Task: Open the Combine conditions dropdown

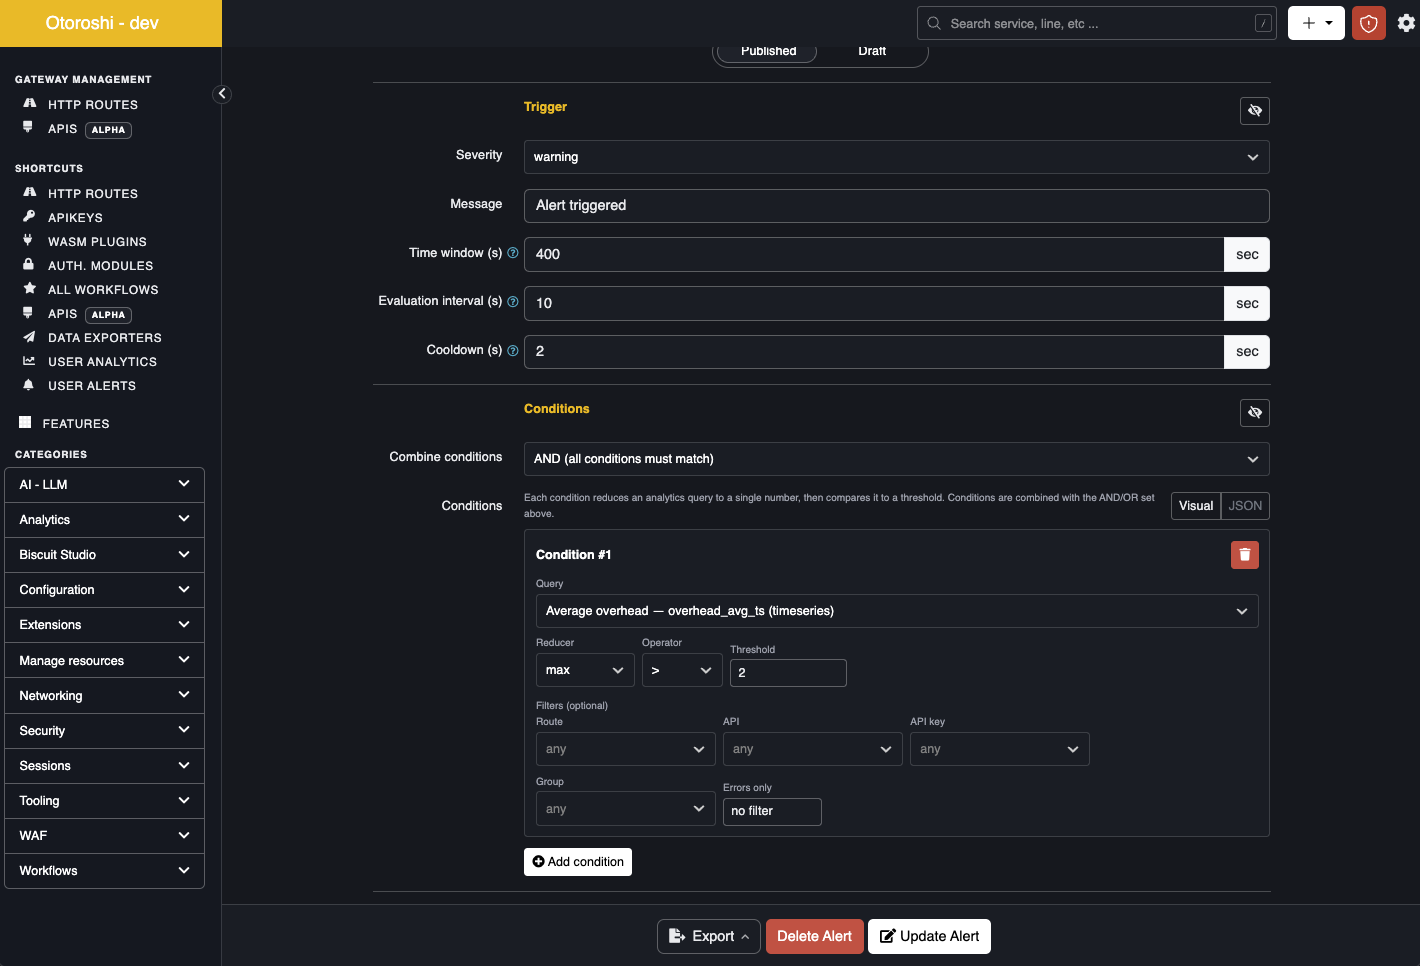Action: (x=897, y=459)
